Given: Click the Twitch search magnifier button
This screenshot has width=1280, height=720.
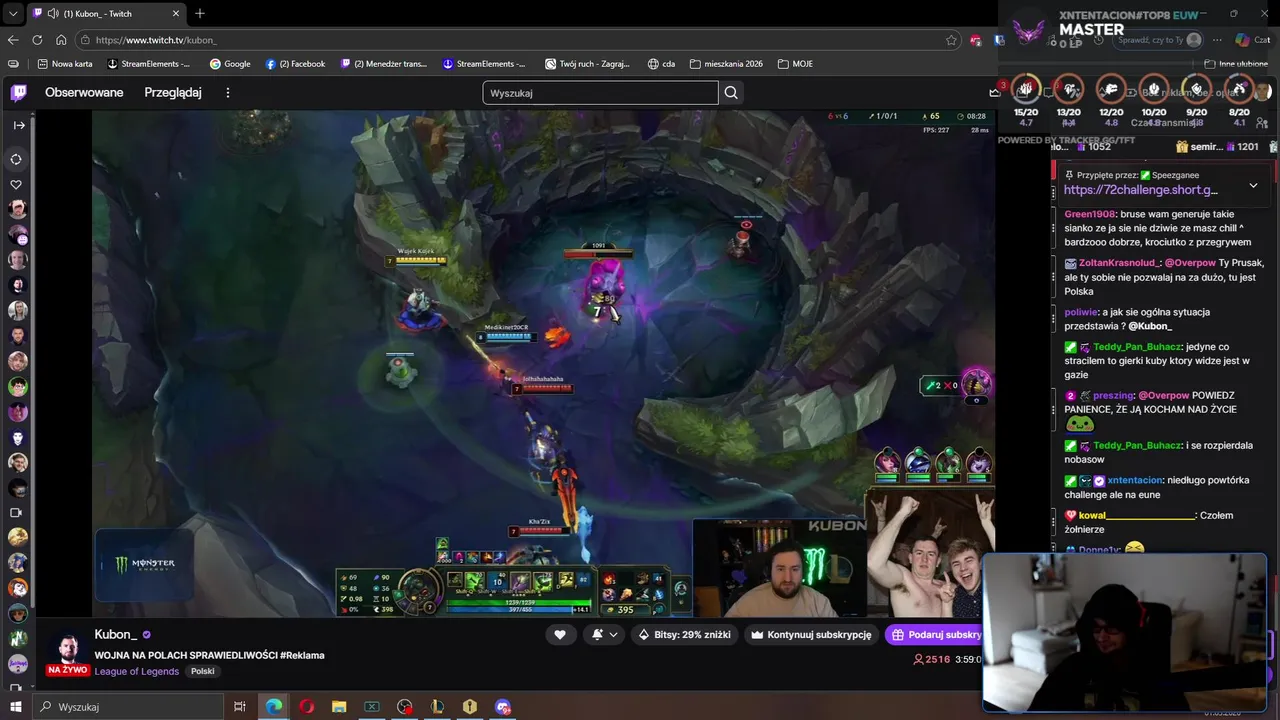Looking at the screenshot, I should (731, 93).
